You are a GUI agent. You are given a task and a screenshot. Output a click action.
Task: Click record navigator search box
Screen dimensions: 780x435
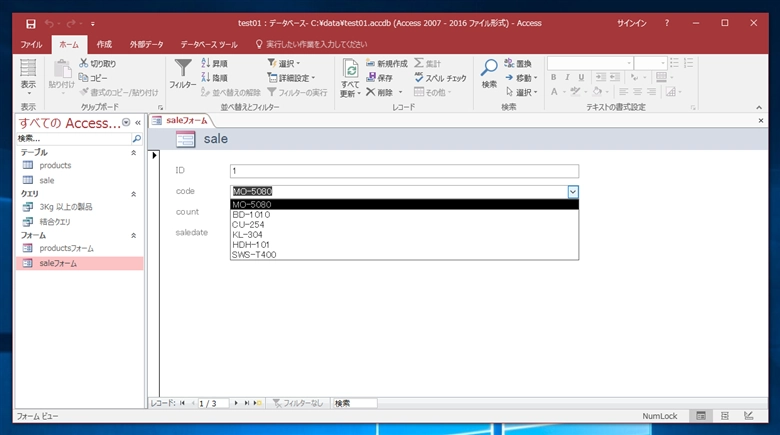pos(355,403)
